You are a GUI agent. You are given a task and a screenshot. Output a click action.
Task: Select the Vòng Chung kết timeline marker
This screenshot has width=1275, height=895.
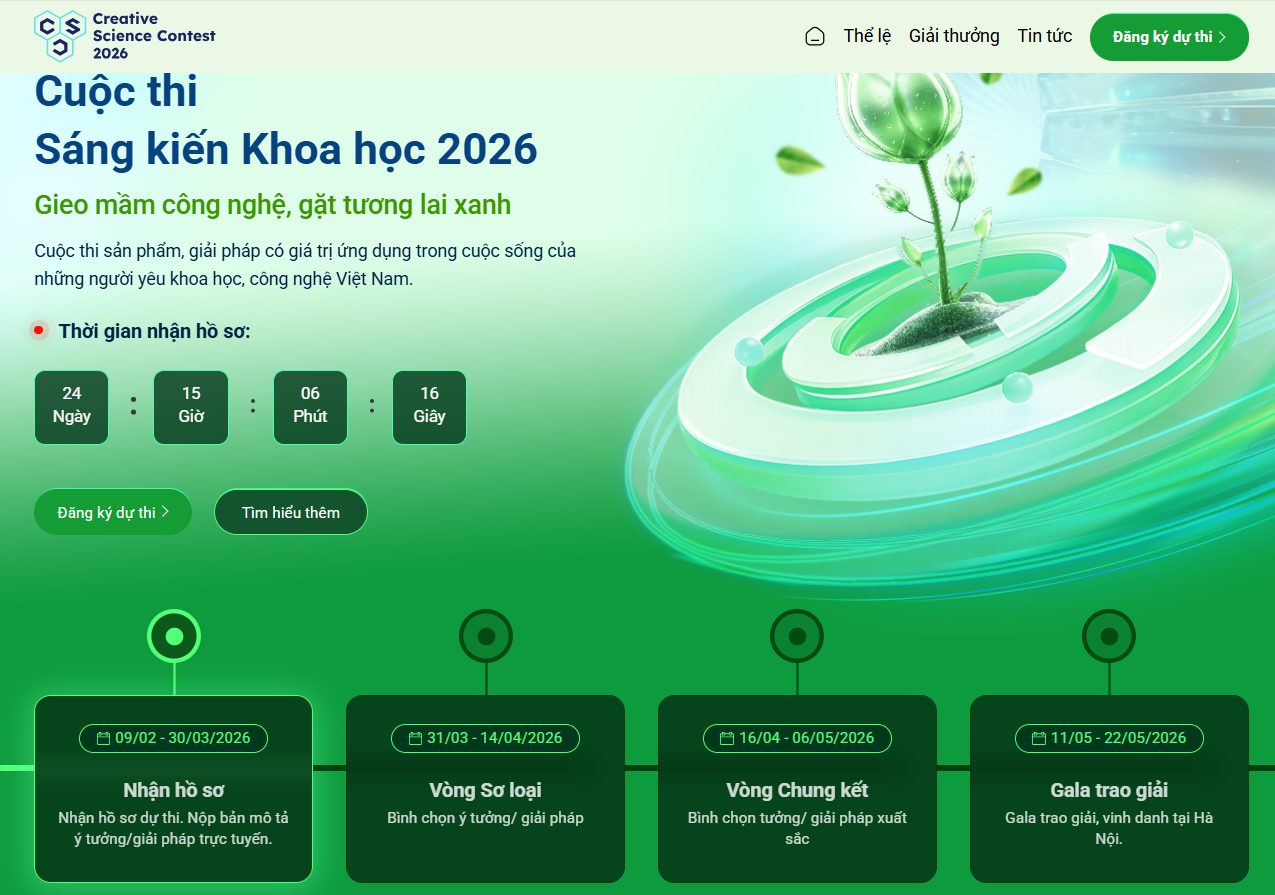797,636
